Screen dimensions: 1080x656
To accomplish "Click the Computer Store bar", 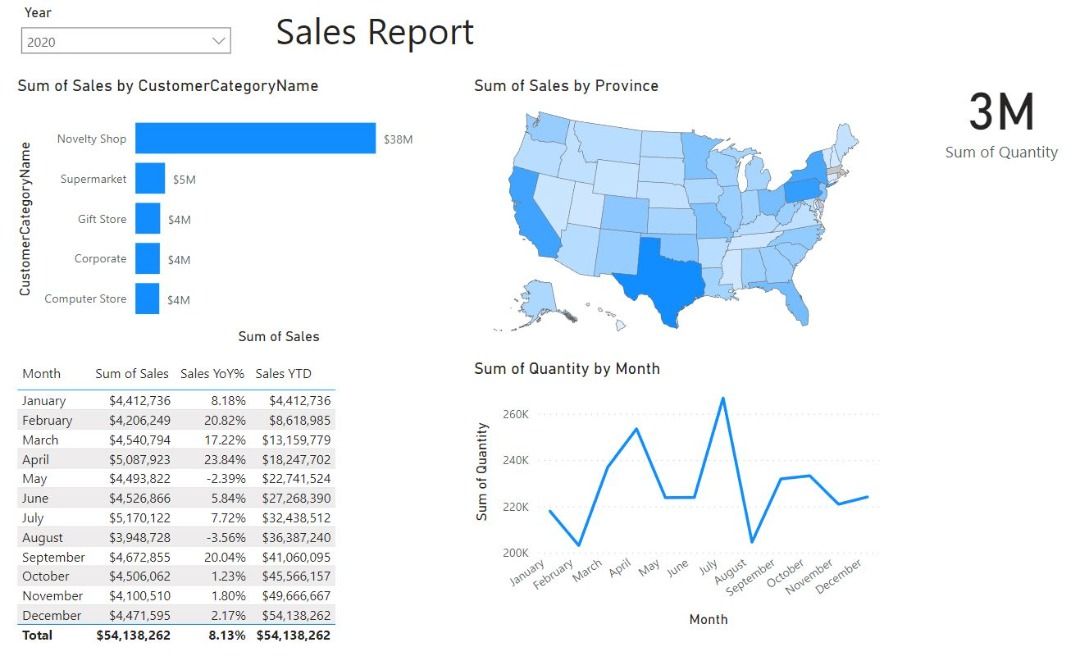I will click(x=147, y=298).
